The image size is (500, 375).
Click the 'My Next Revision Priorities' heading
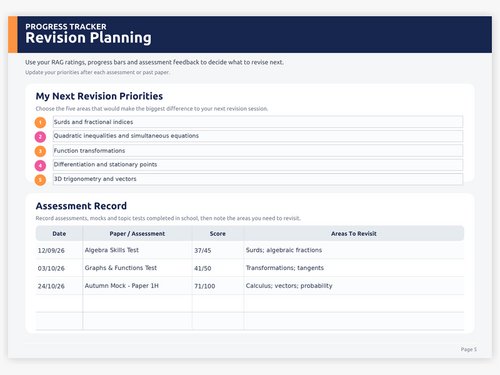click(x=99, y=96)
